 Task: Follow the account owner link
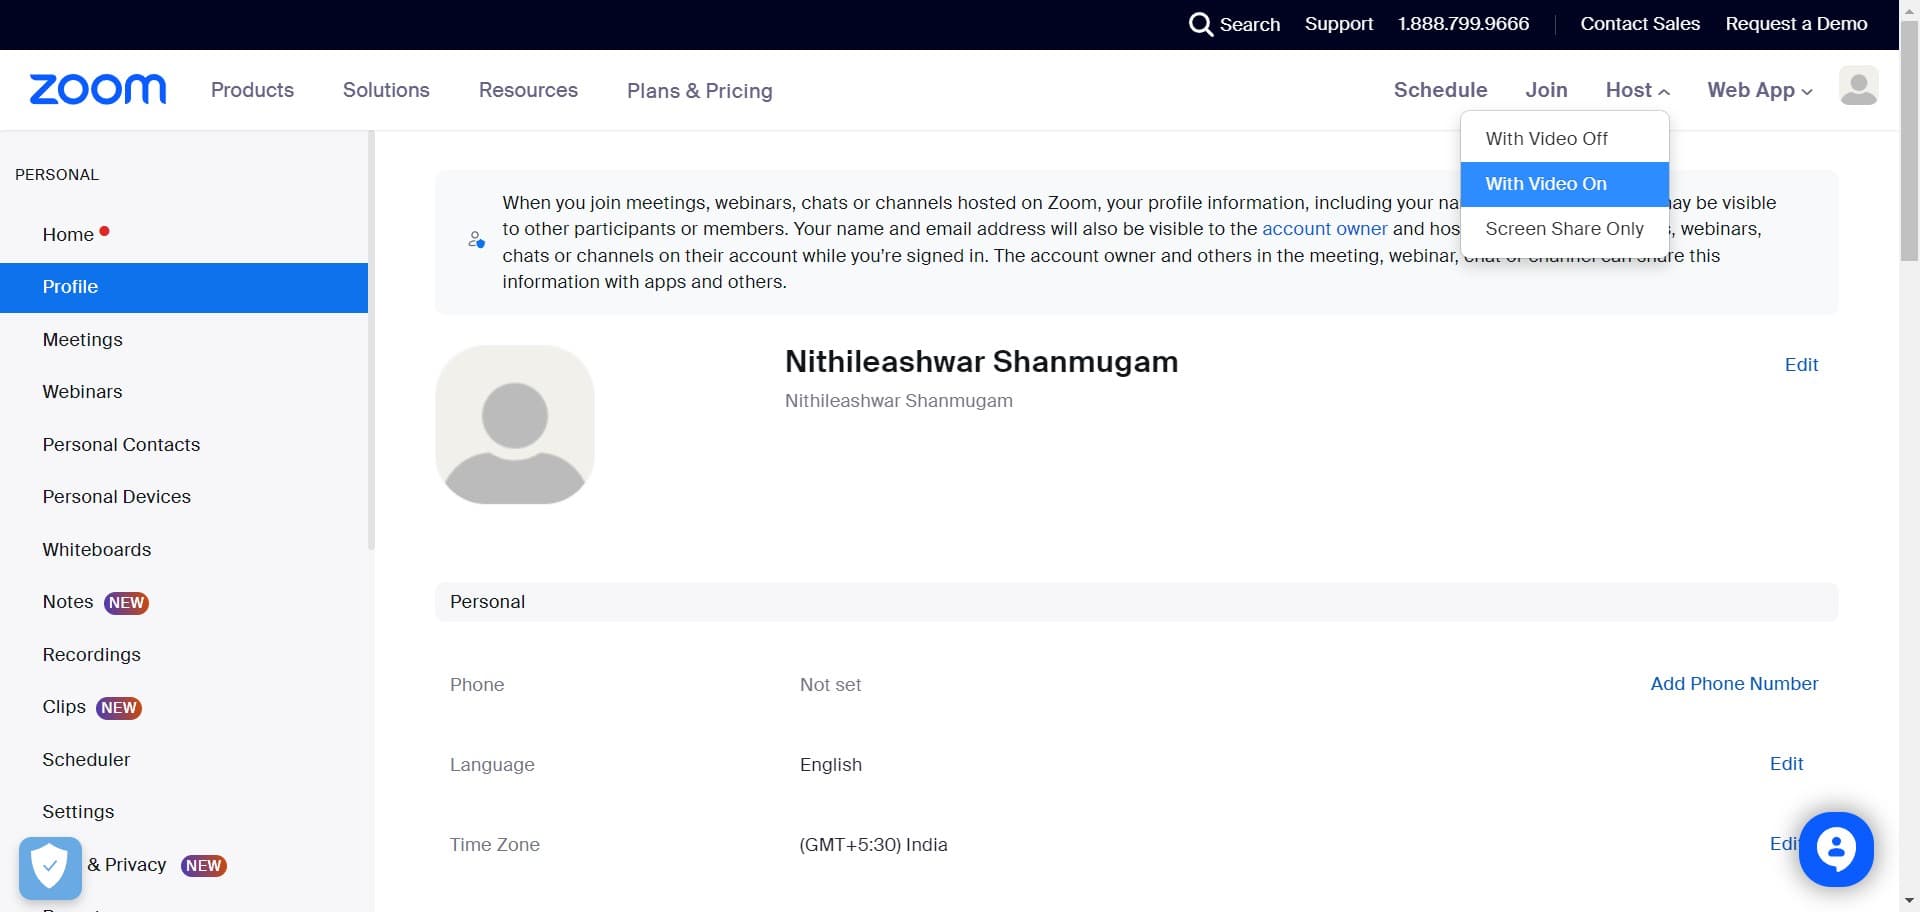(1324, 229)
